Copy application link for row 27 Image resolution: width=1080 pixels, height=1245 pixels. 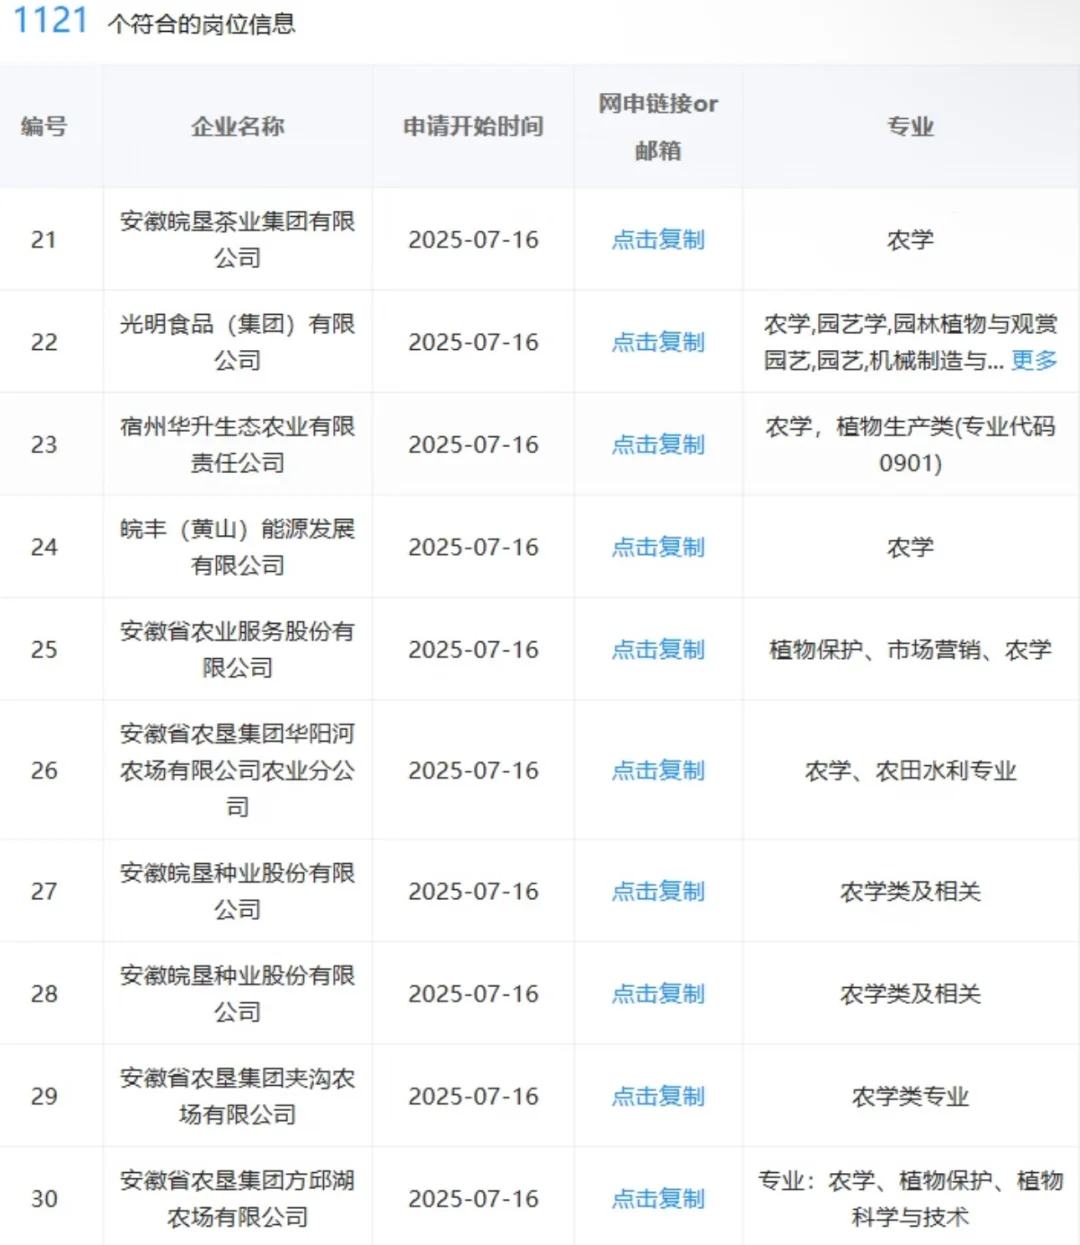[x=658, y=891]
